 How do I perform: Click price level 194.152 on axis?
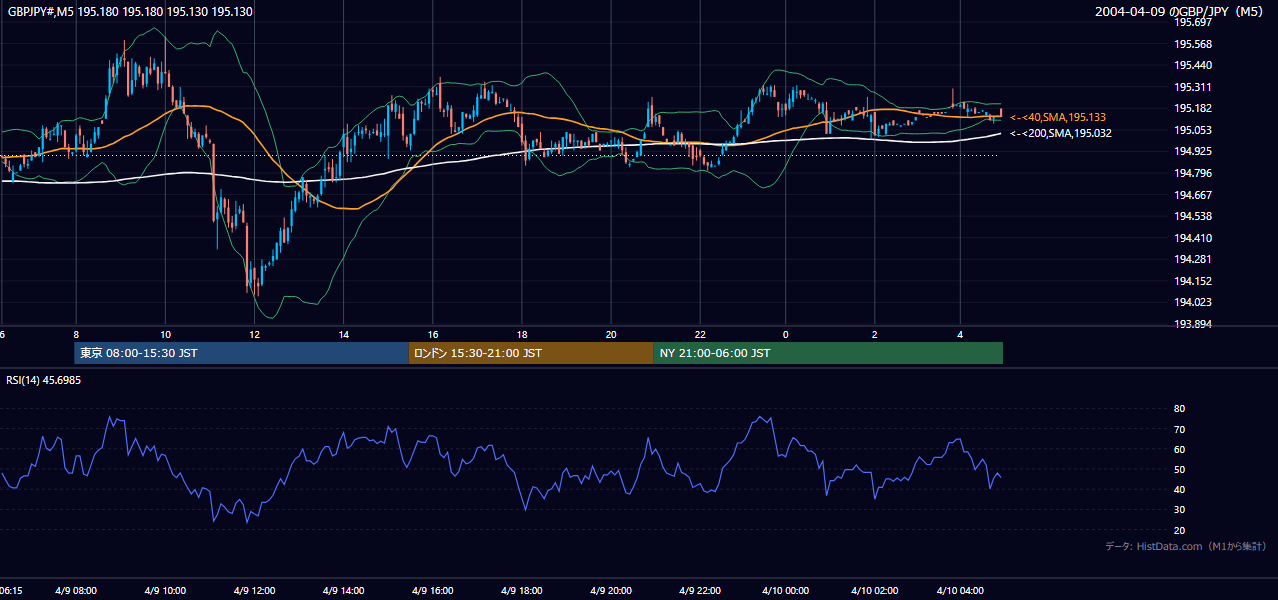pyautogui.click(x=1193, y=281)
